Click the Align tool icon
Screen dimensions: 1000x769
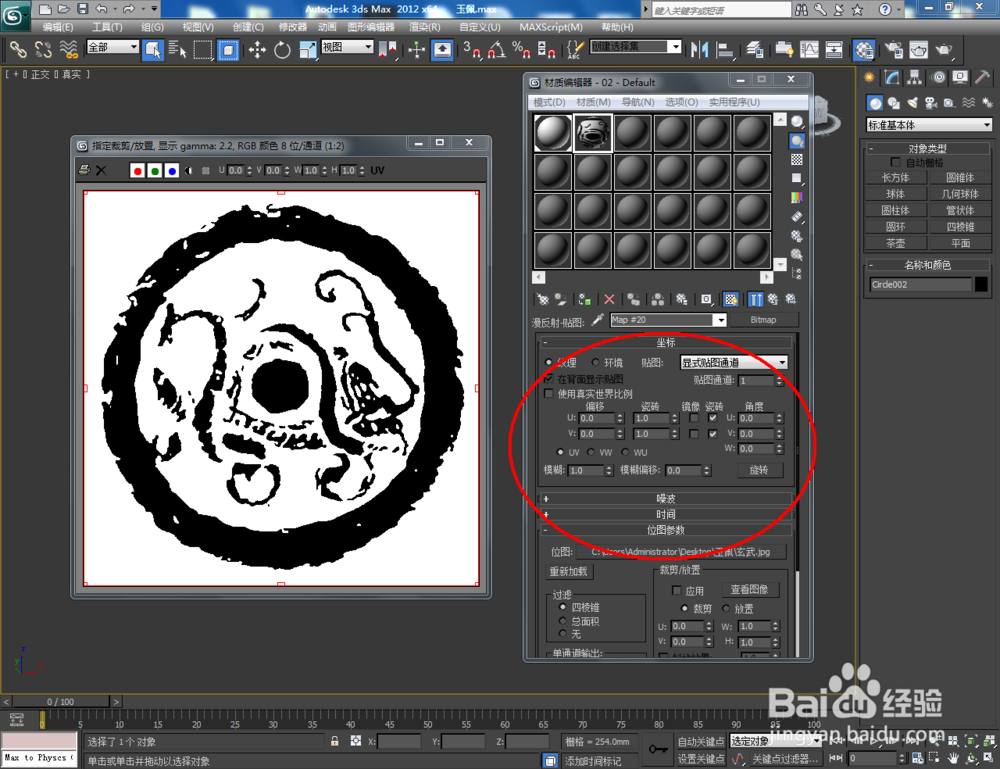(x=725, y=49)
